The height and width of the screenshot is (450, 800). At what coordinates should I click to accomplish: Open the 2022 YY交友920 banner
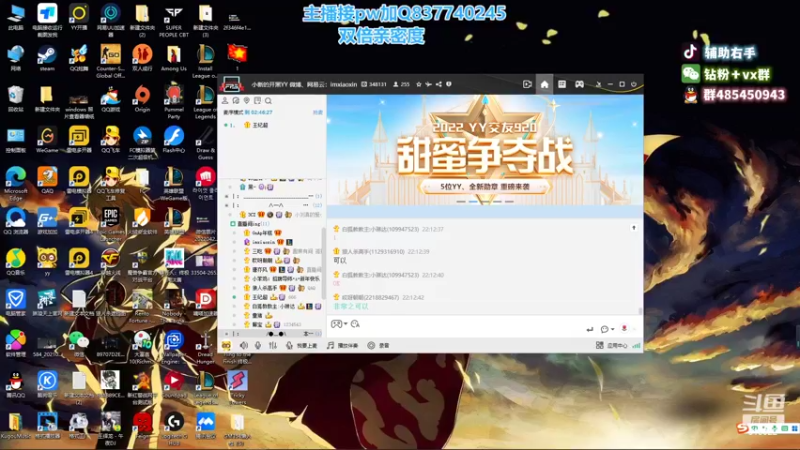485,150
